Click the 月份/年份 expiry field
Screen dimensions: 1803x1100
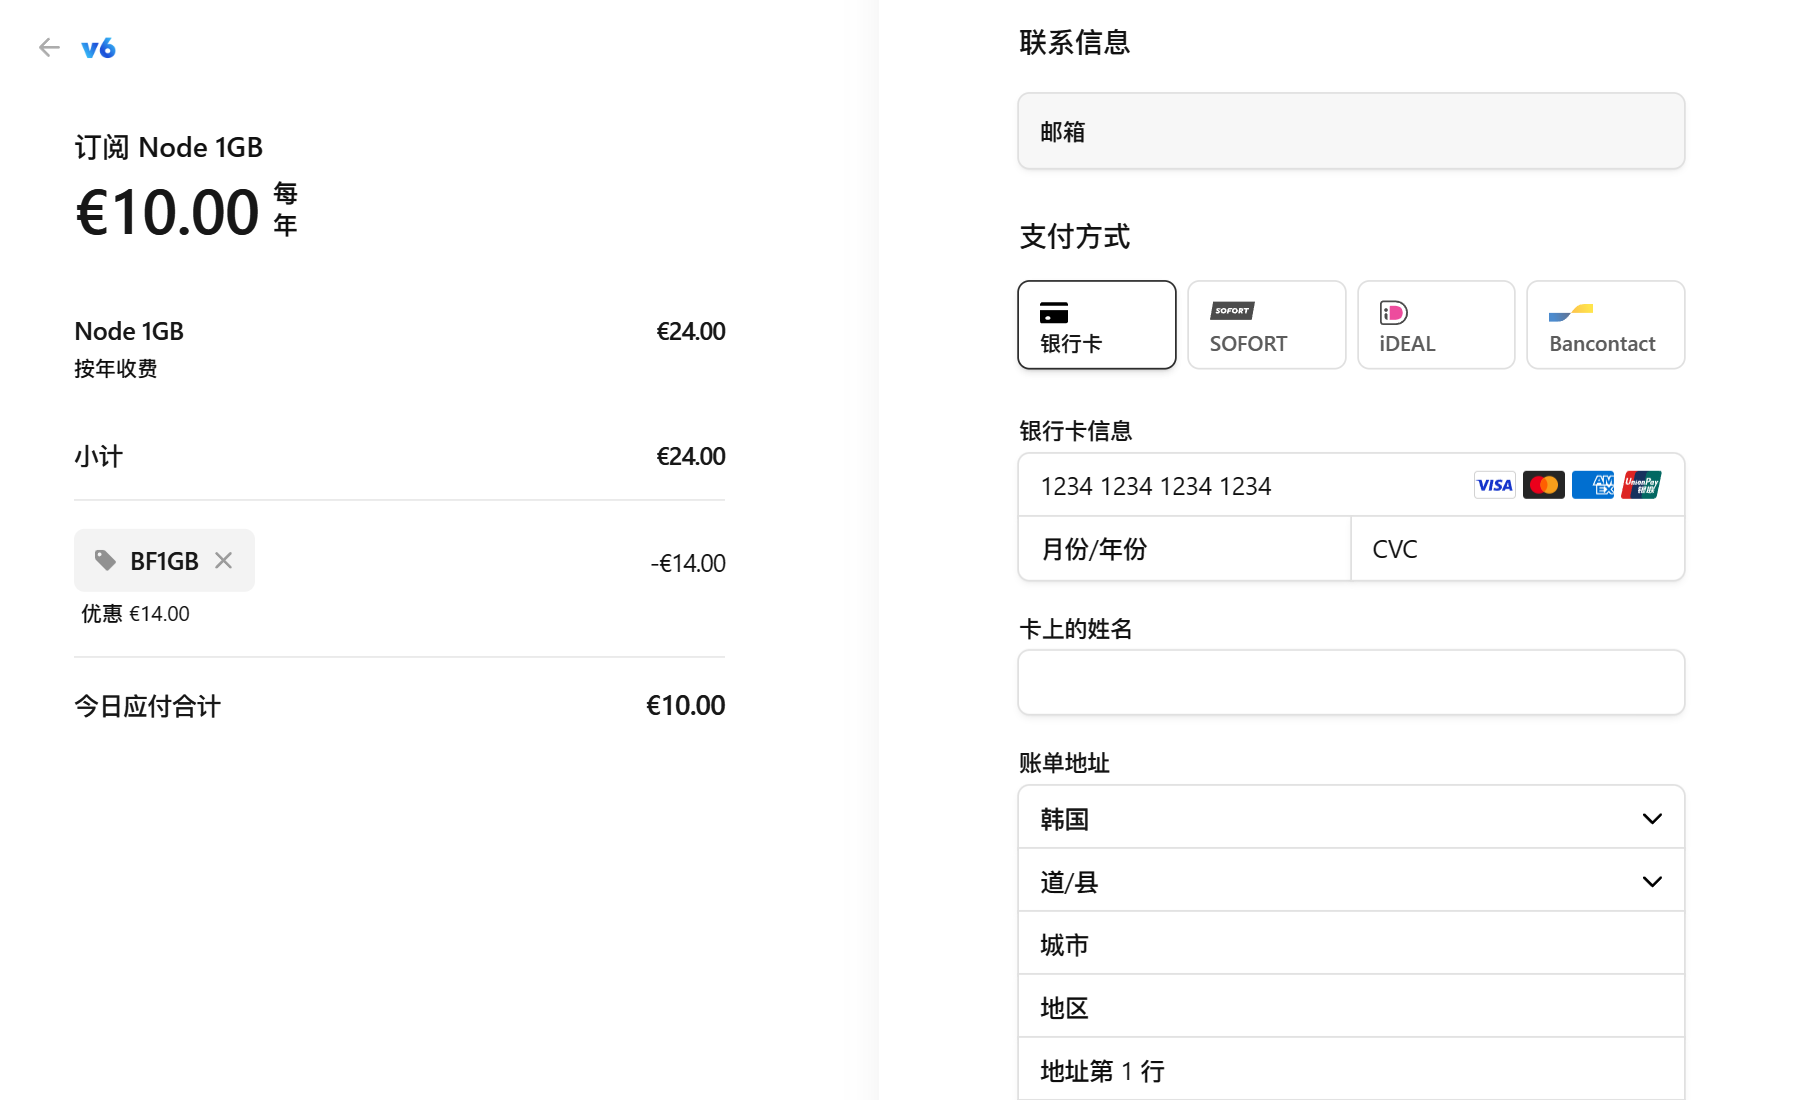click(x=1184, y=549)
